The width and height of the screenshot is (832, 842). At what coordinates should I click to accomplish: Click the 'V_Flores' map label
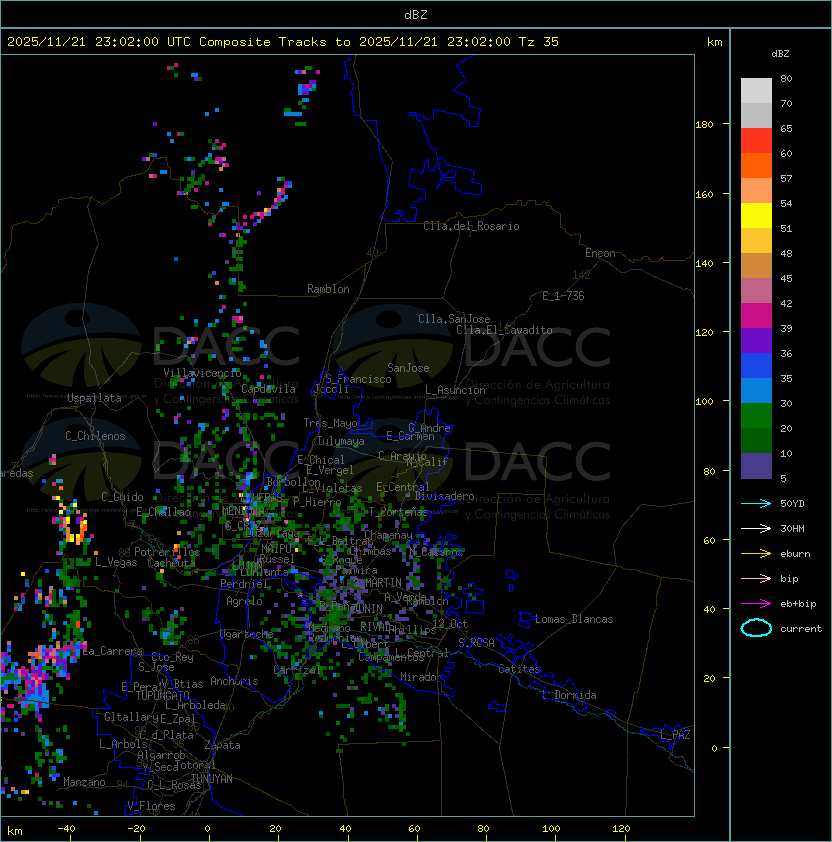pyautogui.click(x=151, y=806)
